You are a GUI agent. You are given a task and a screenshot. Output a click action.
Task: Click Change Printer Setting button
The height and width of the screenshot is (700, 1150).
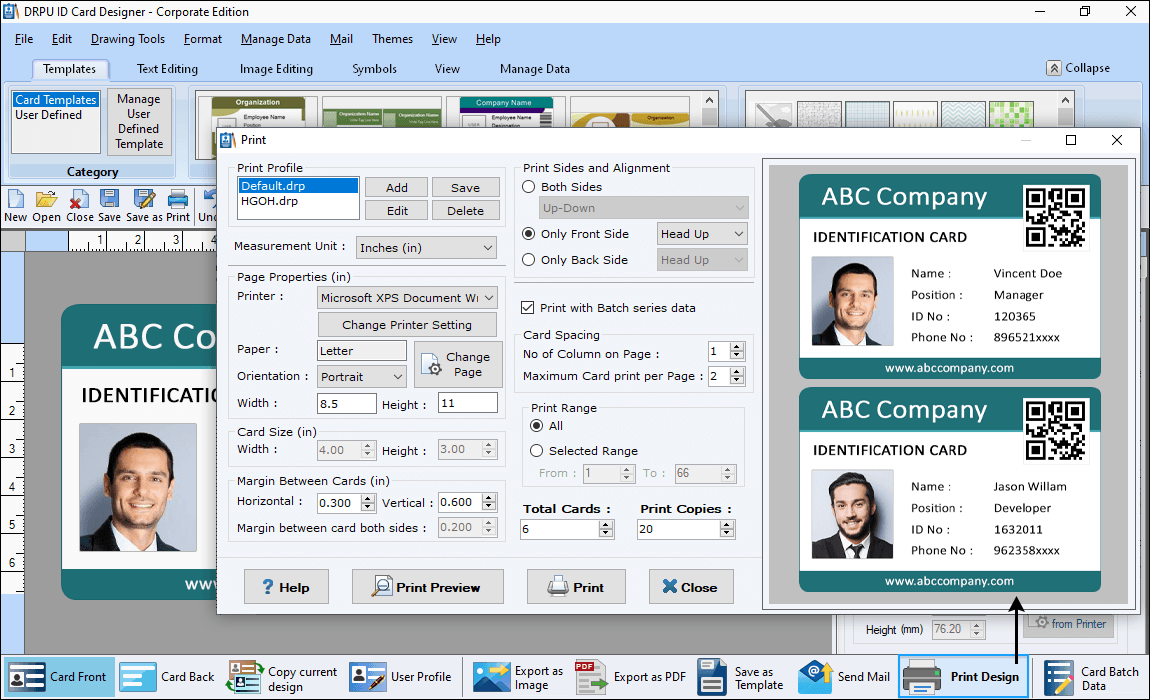pos(407,325)
